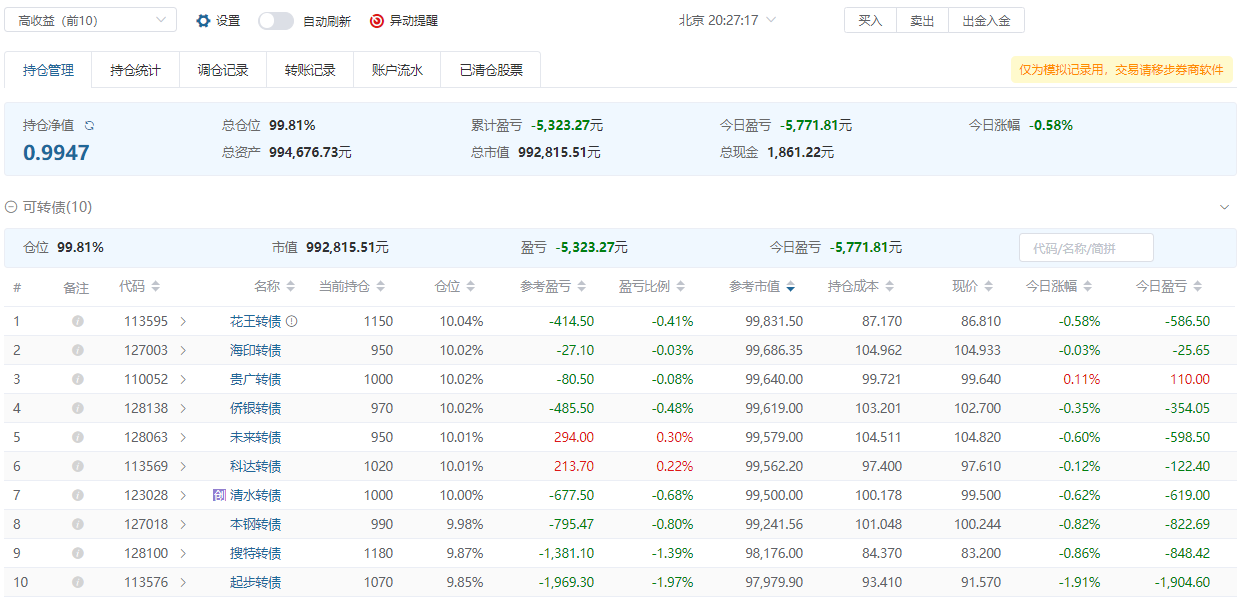This screenshot has width=1255, height=604.
Task: Click the 异动提醒 alert icon
Action: coord(377,21)
